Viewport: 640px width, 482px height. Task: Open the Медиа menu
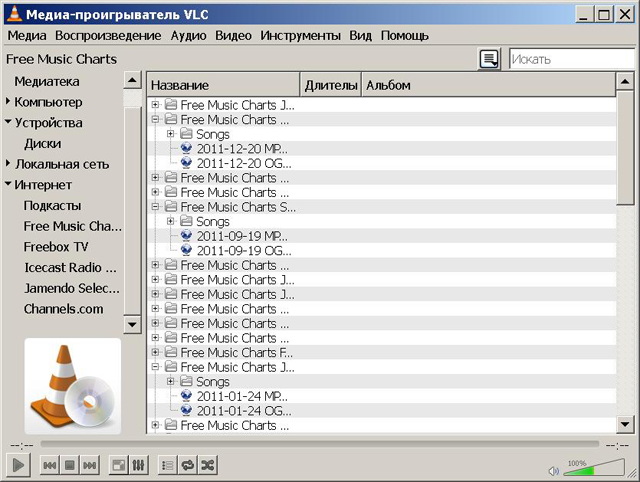[27, 36]
